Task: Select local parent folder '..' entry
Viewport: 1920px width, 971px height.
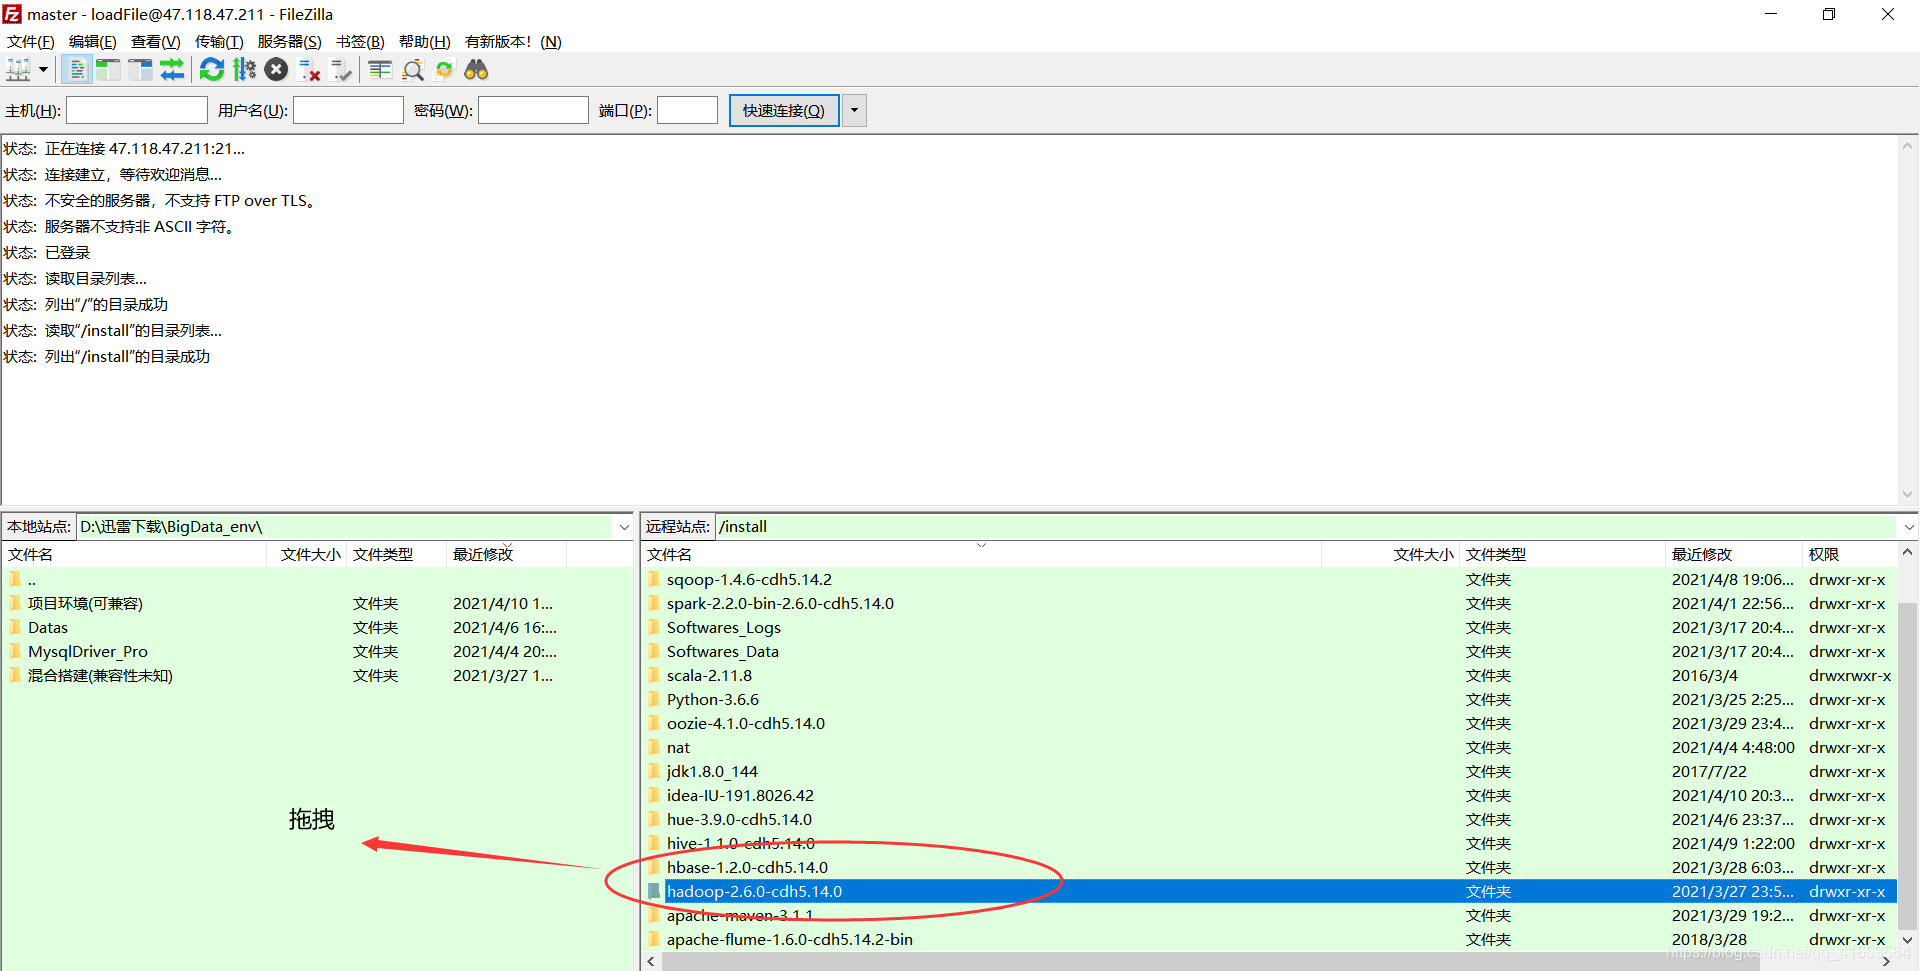Action: coord(318,580)
